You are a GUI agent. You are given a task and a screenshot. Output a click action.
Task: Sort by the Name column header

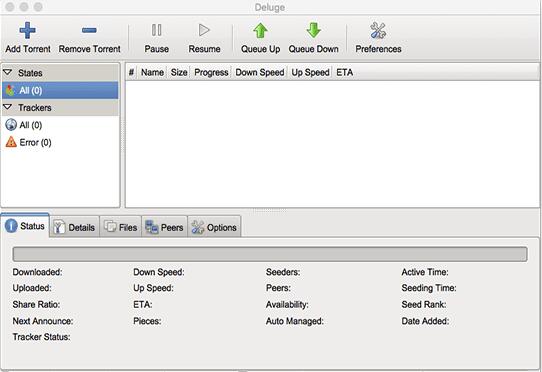click(x=152, y=72)
